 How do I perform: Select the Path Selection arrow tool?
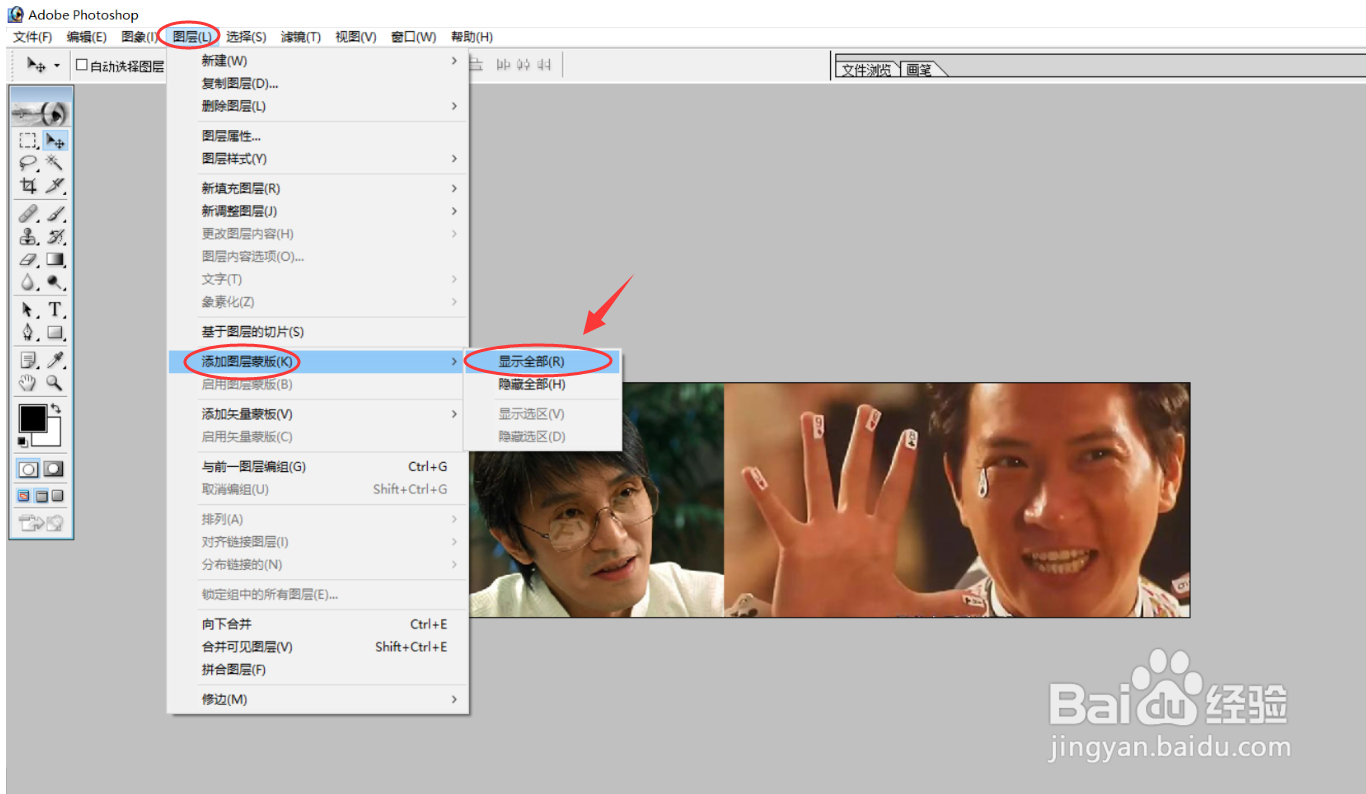tap(28, 310)
